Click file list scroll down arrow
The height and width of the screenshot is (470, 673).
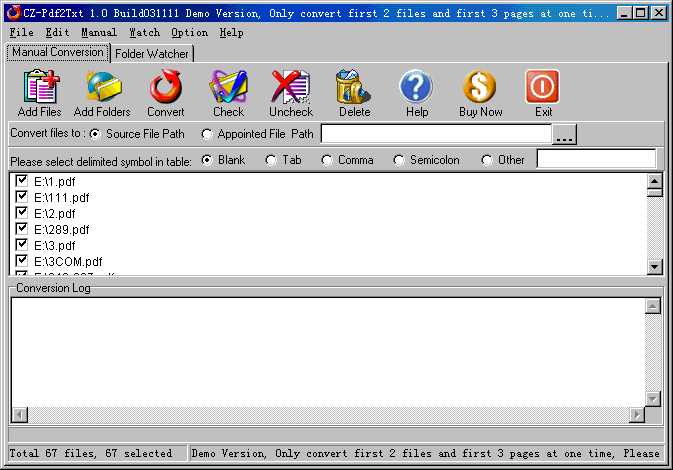pyautogui.click(x=654, y=267)
